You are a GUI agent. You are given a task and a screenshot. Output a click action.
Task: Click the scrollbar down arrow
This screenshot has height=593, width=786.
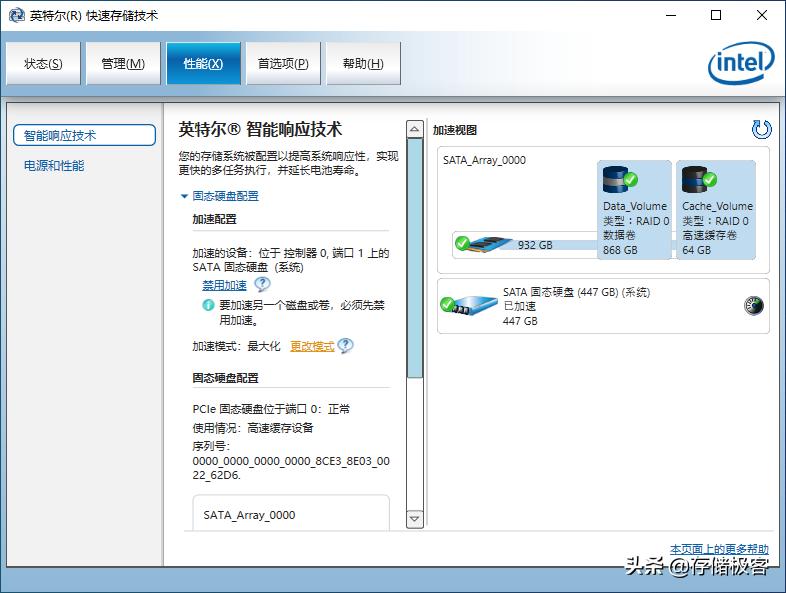tap(415, 518)
